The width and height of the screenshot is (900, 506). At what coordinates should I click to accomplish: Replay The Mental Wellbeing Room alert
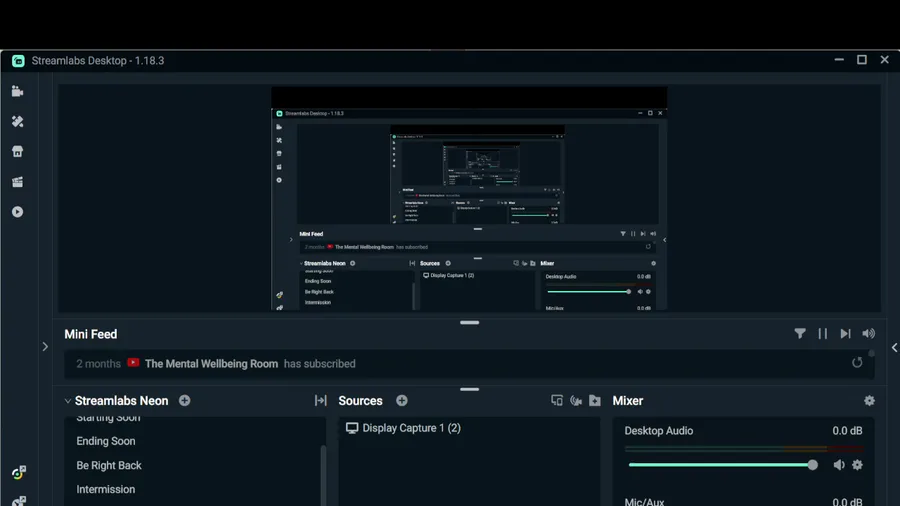click(857, 362)
